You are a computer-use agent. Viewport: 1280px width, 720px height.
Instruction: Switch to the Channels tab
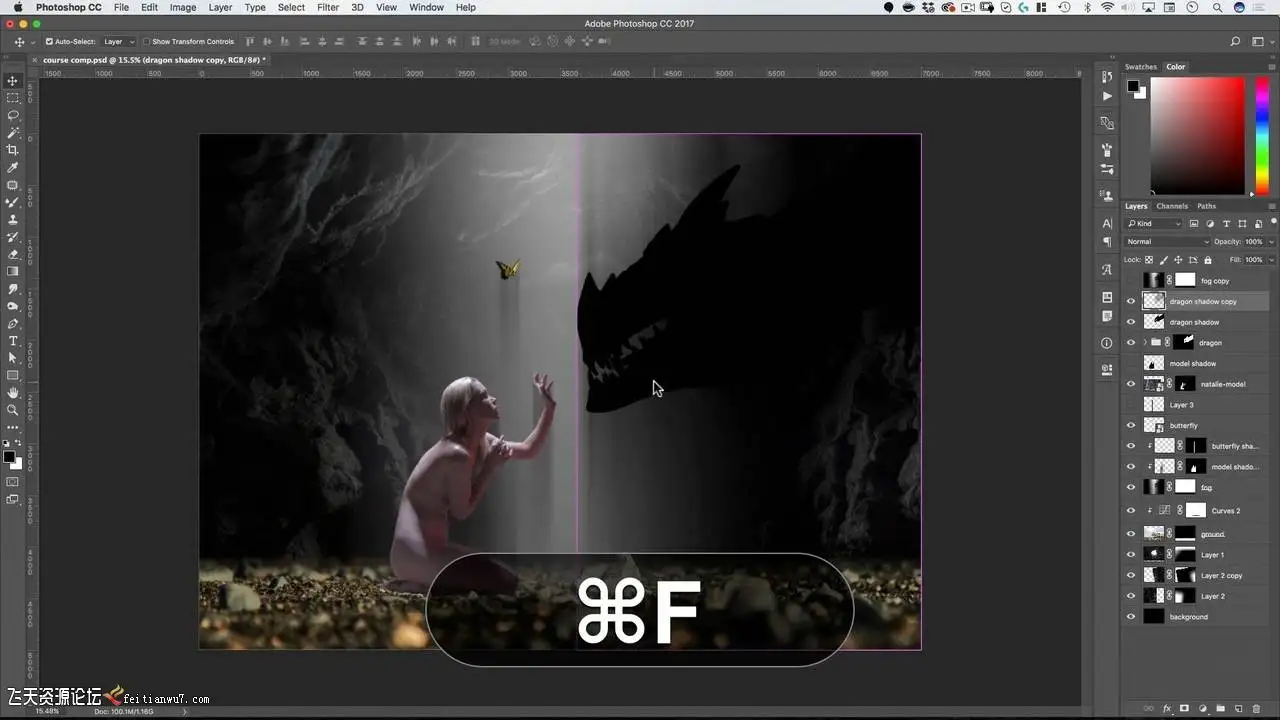tap(1172, 207)
